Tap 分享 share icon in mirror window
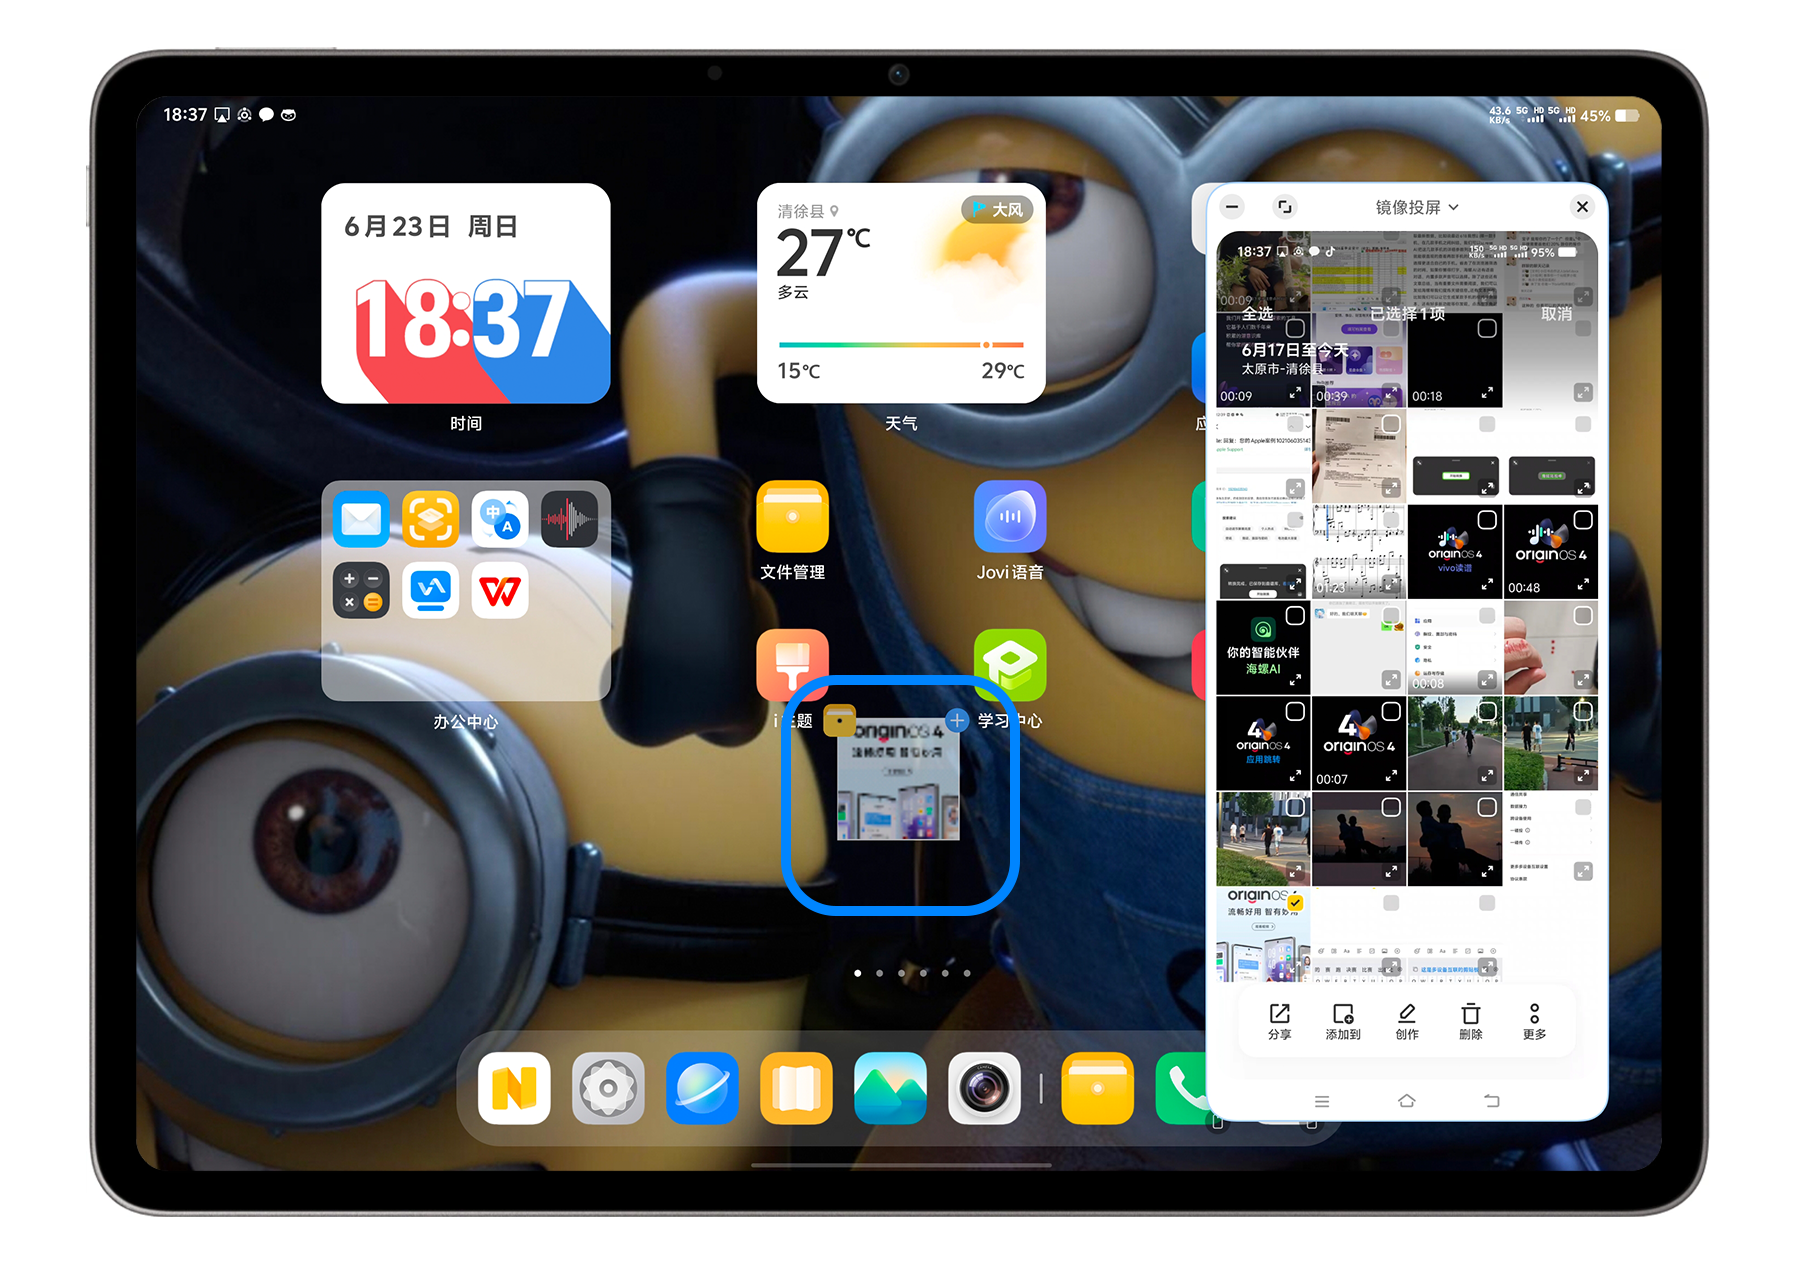Screen dimensions: 1800x1265 tap(1280, 1020)
